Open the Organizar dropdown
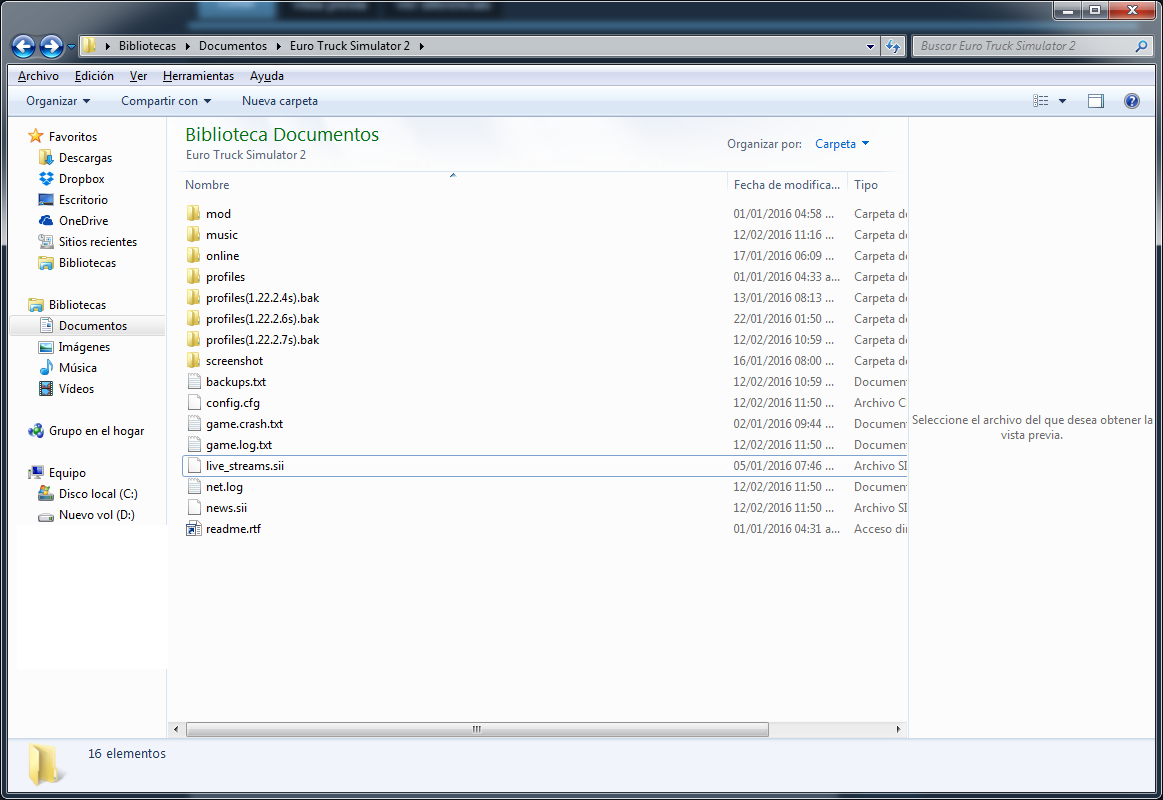 (x=58, y=101)
